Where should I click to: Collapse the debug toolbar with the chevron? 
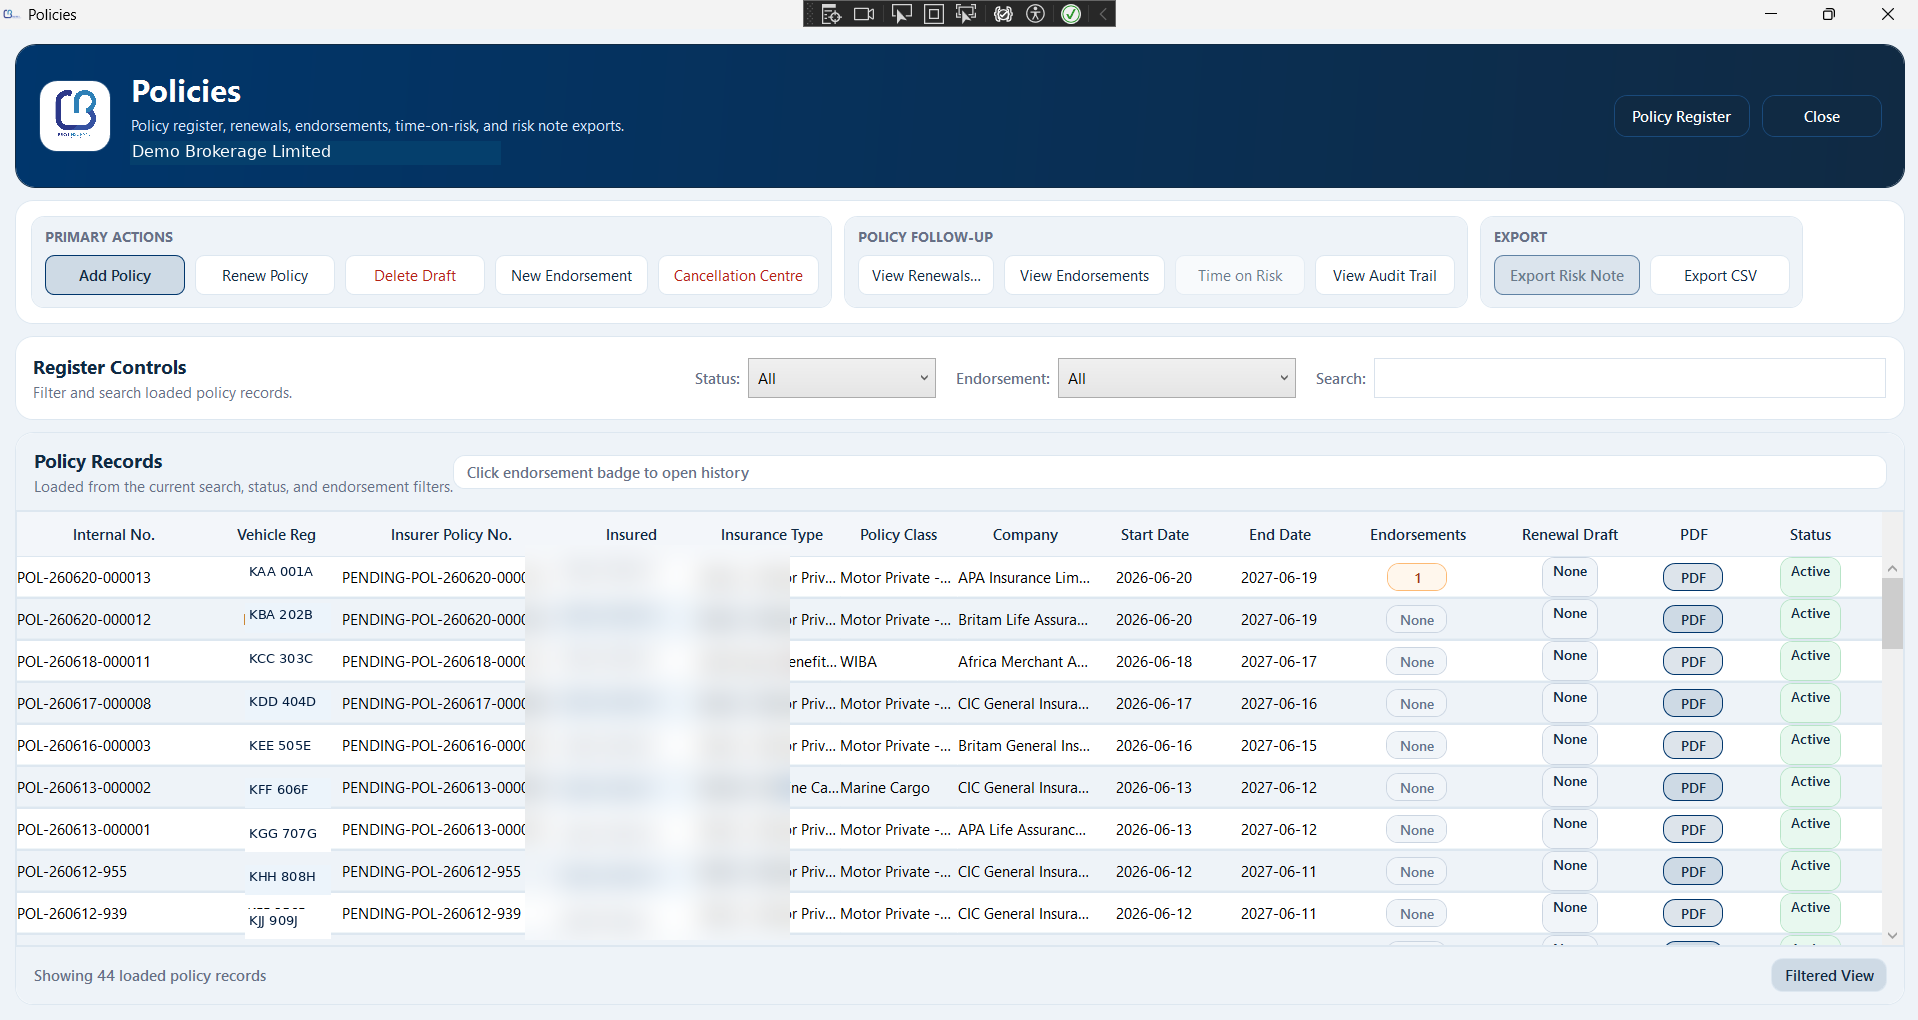1103,14
